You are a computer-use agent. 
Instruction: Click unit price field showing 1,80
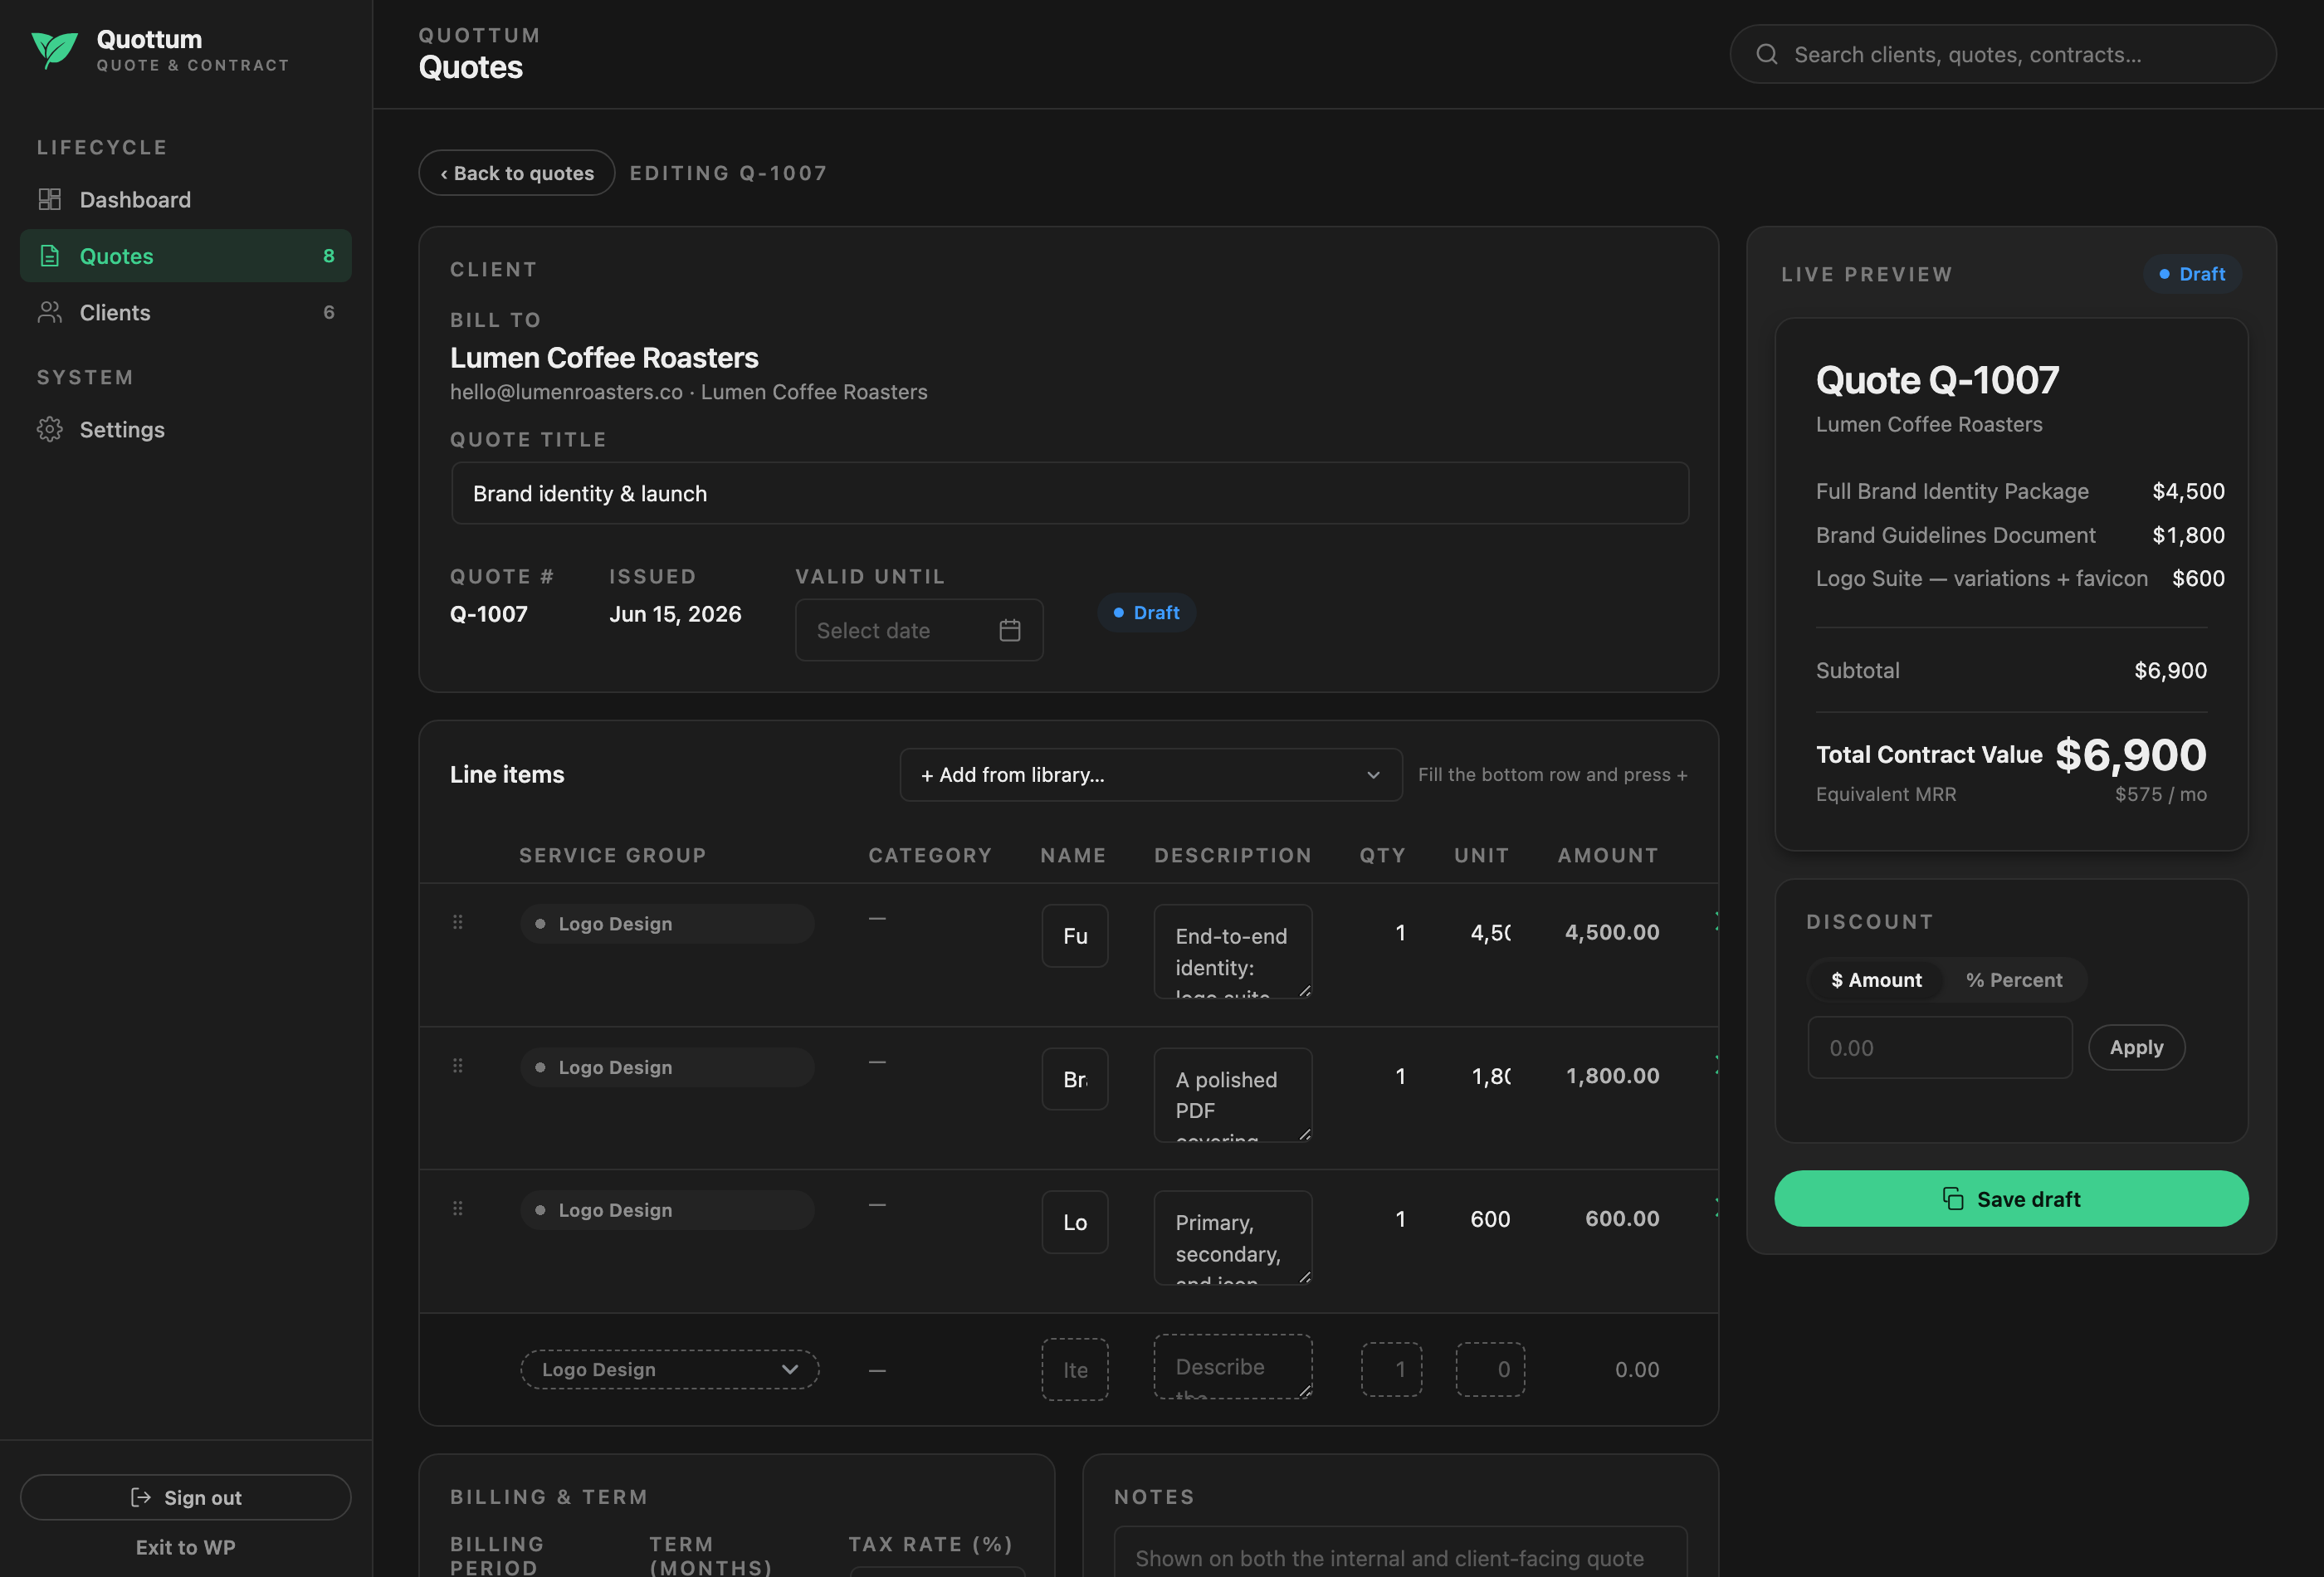(x=1489, y=1076)
